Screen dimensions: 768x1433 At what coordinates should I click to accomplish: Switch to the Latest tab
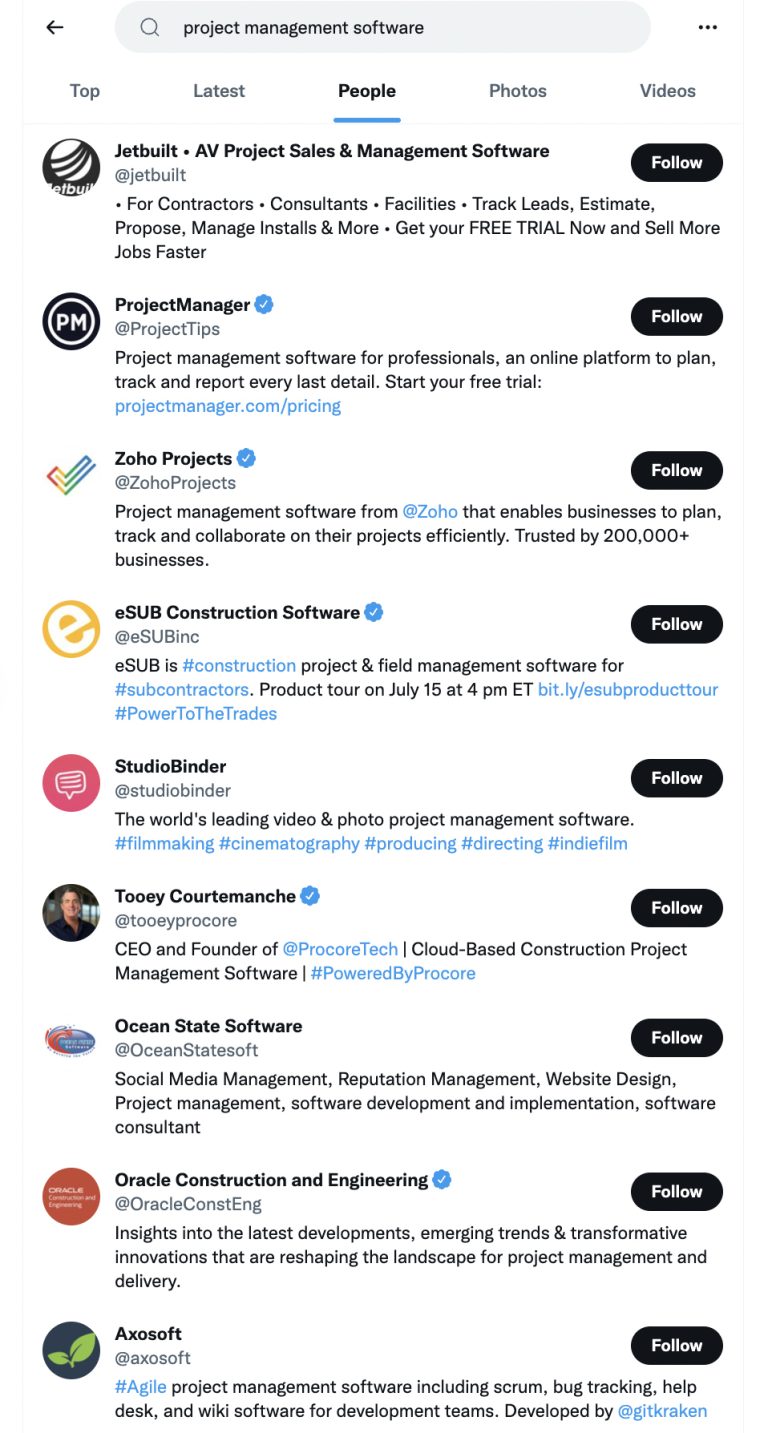pyautogui.click(x=218, y=91)
